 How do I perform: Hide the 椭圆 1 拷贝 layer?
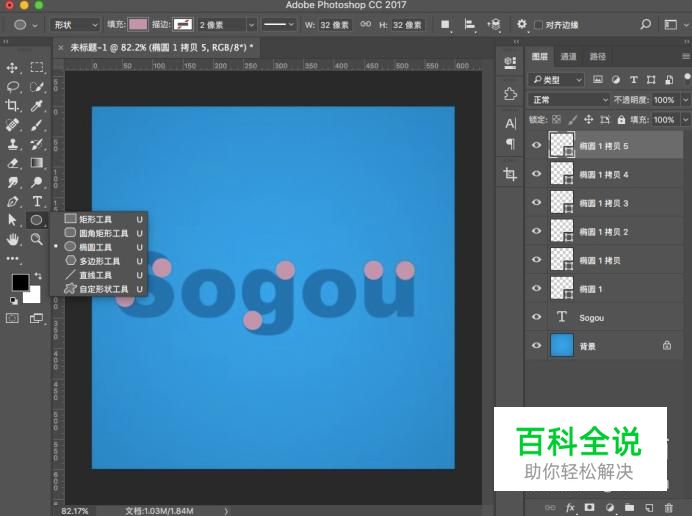(536, 260)
